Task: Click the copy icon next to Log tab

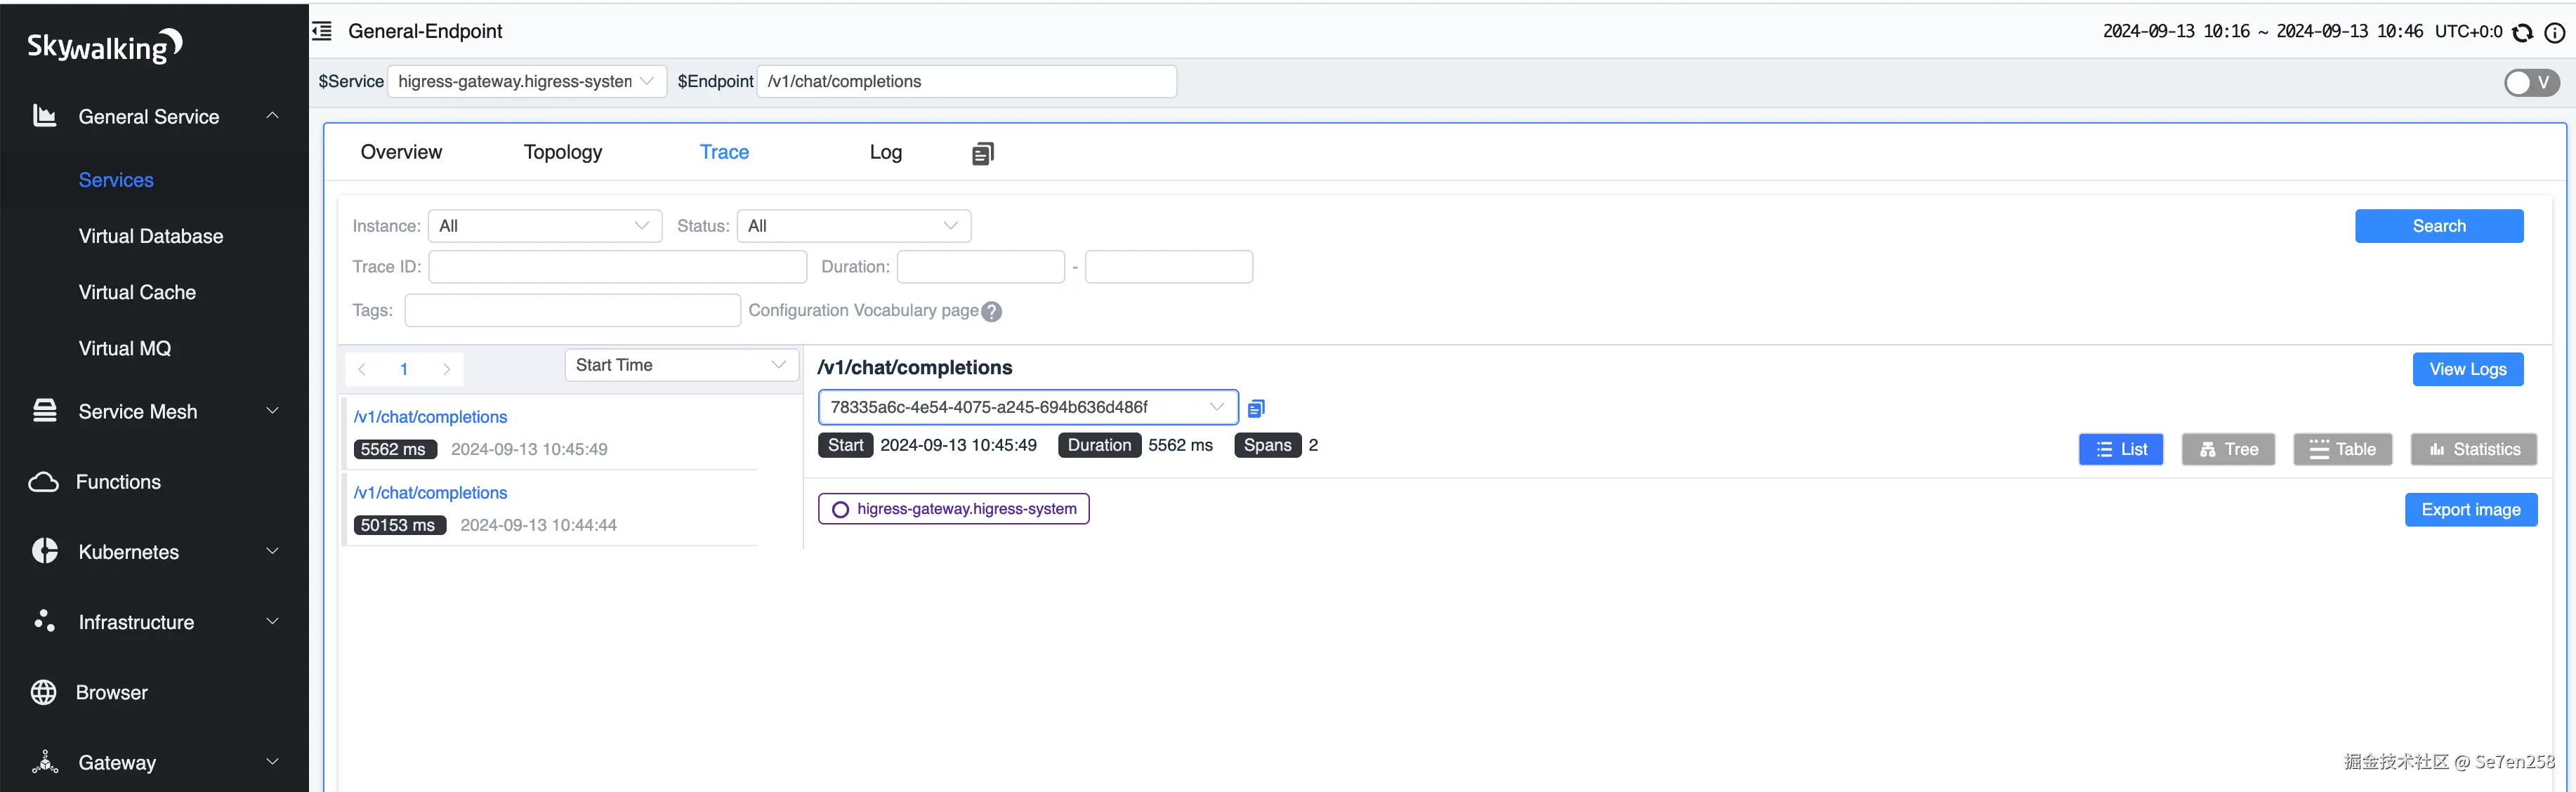Action: coord(982,153)
